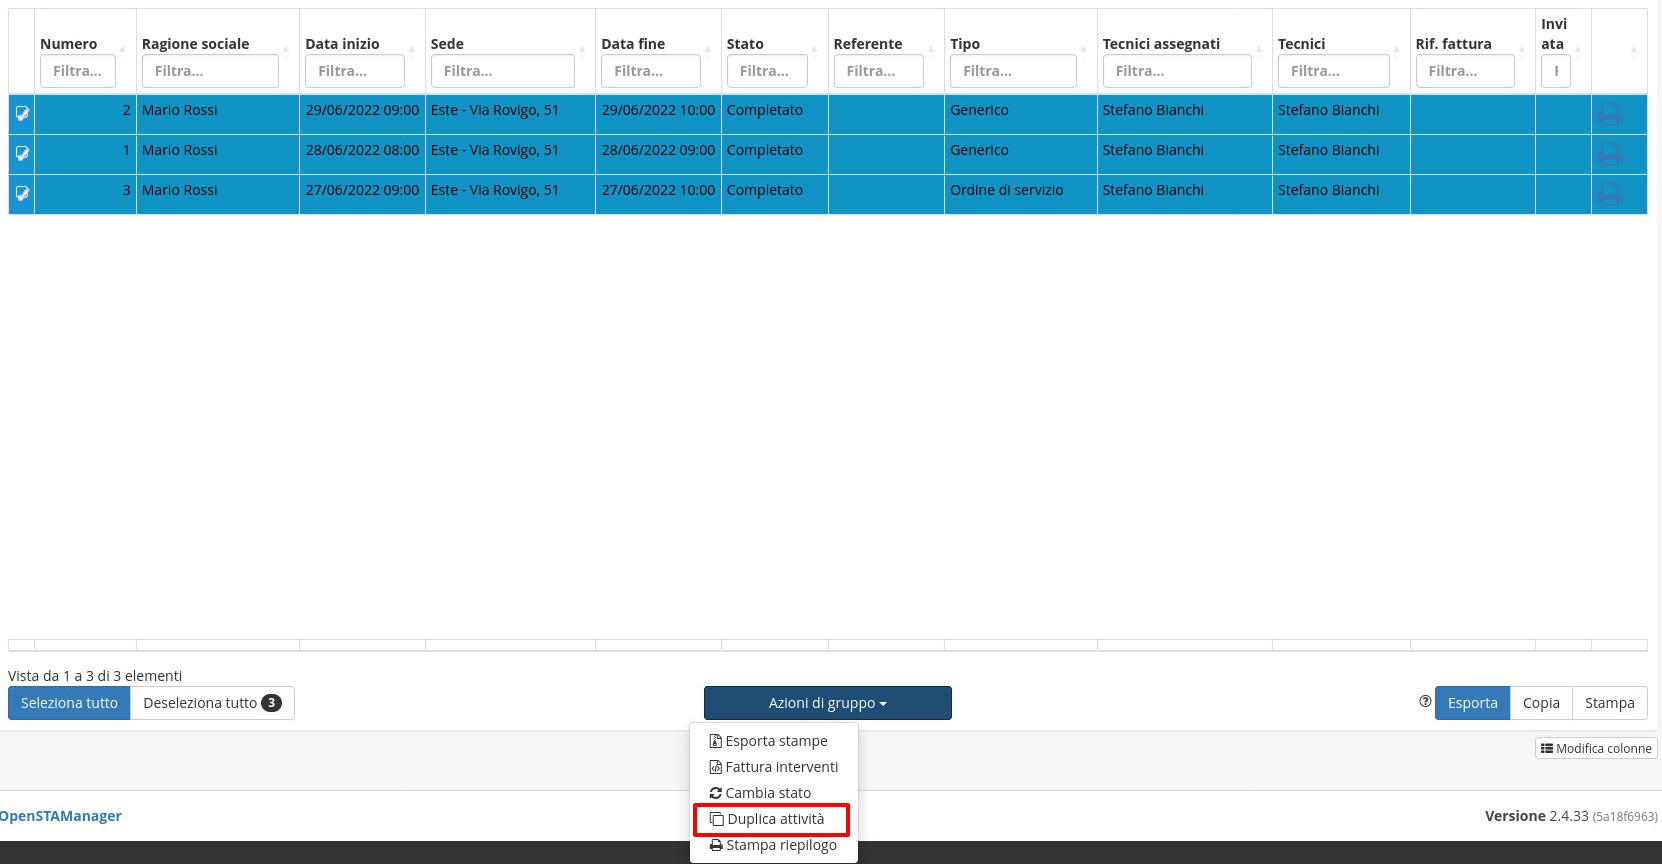The width and height of the screenshot is (1662, 864).
Task: Open the Modifica colonne options
Action: [x=1596, y=748]
